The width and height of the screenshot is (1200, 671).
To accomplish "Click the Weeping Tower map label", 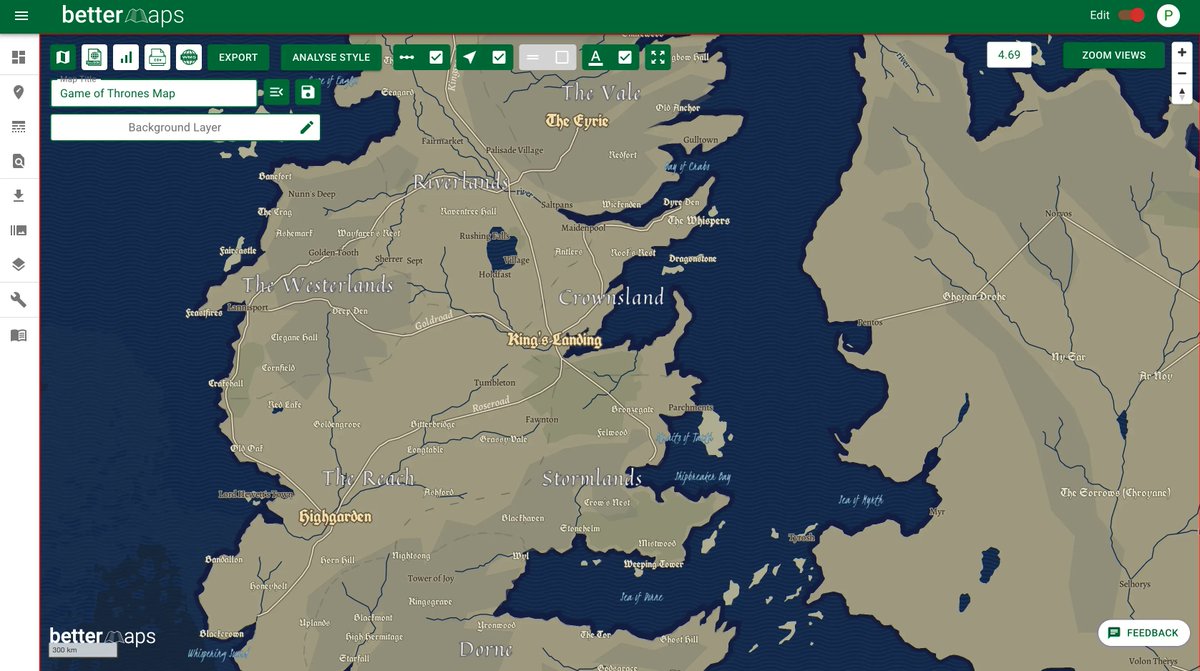I will (x=654, y=564).
